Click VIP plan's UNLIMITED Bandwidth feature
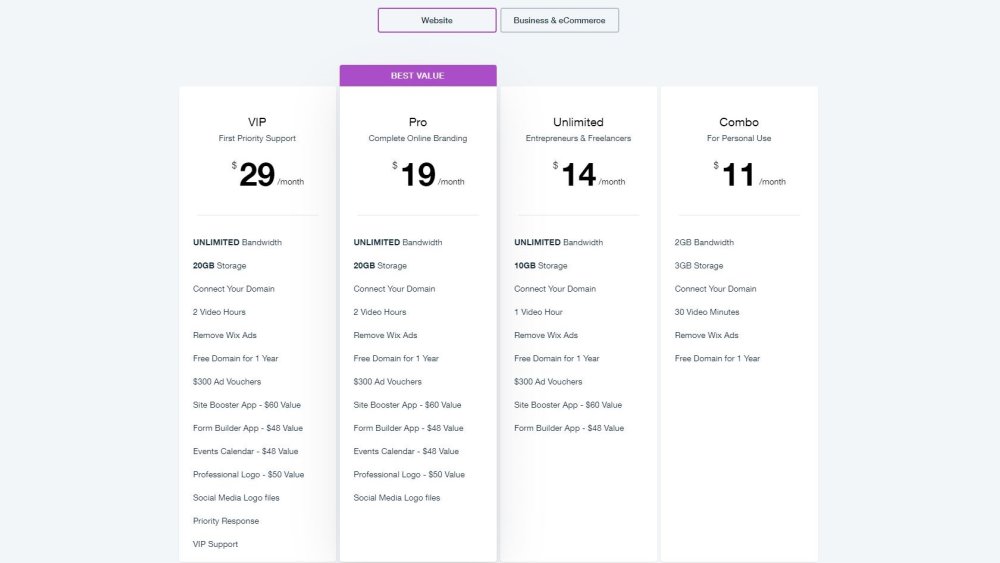The image size is (1000, 563). pos(237,242)
